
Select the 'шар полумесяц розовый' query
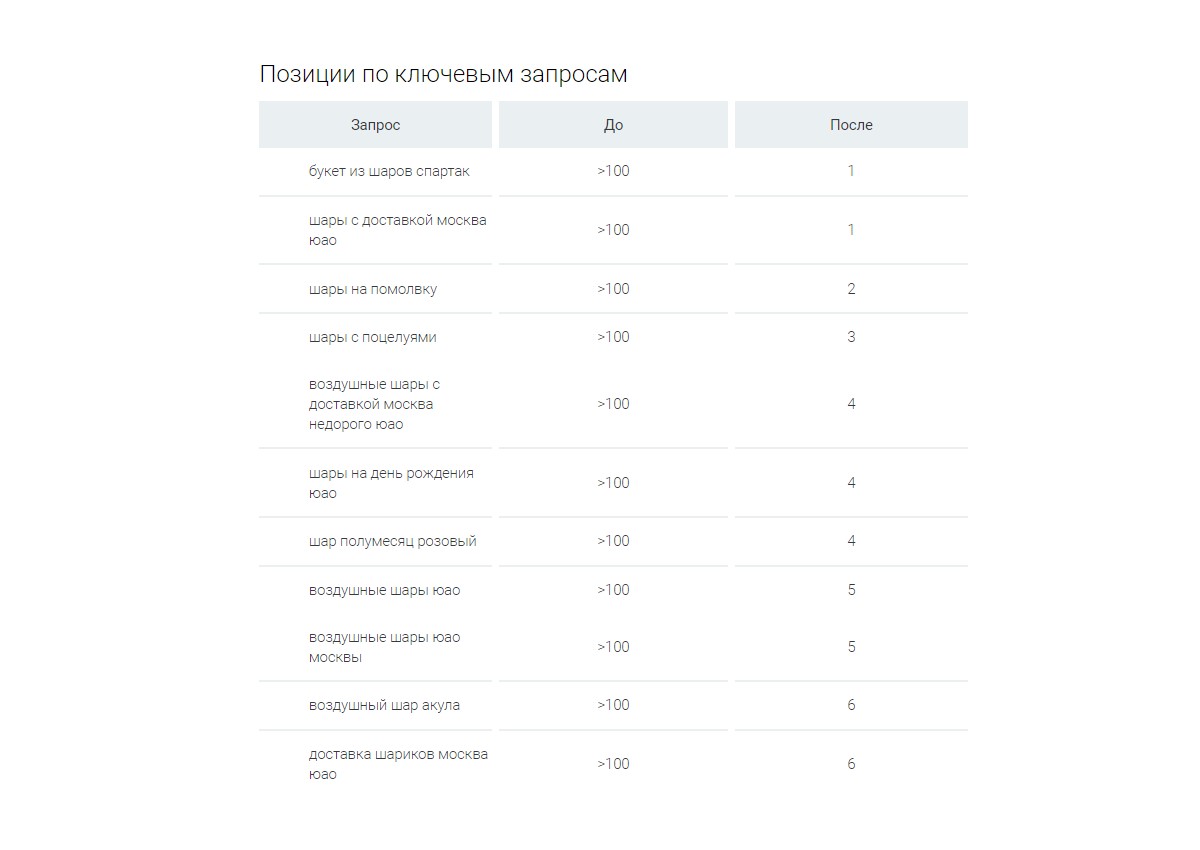[x=393, y=541]
